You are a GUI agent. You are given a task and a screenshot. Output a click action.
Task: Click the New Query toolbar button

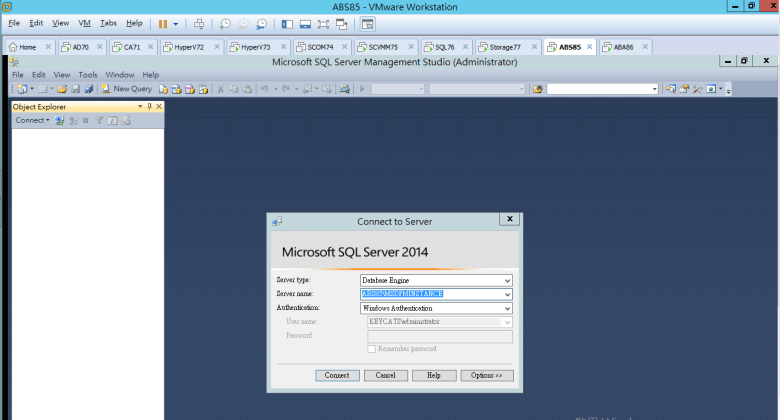point(126,89)
